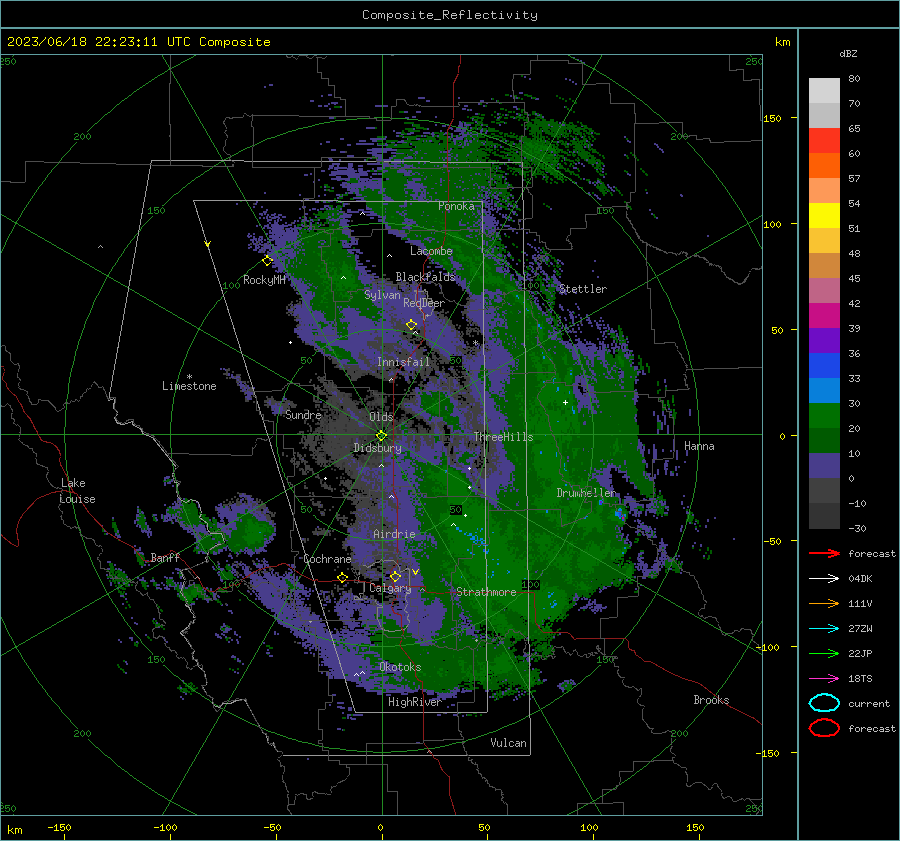Click the ThreeHills city label
The width and height of the screenshot is (900, 841).
503,437
